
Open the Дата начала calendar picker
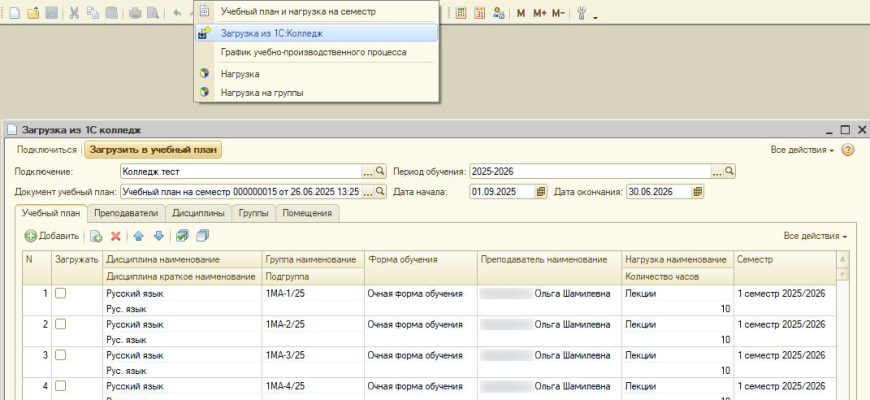[541, 192]
